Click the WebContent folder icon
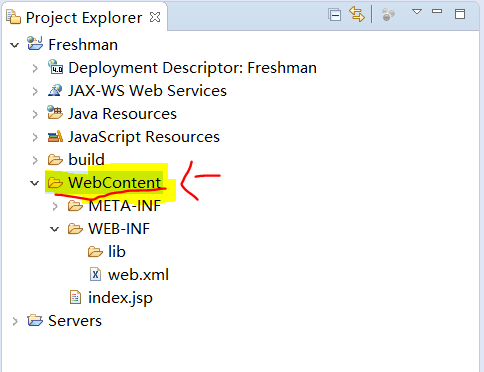 point(55,183)
